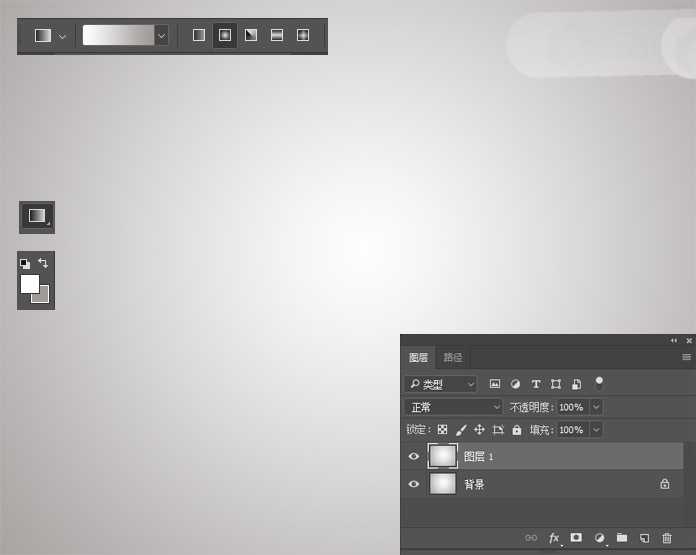Click the white foreground color swatch
This screenshot has height=555, width=696.
[x=30, y=284]
